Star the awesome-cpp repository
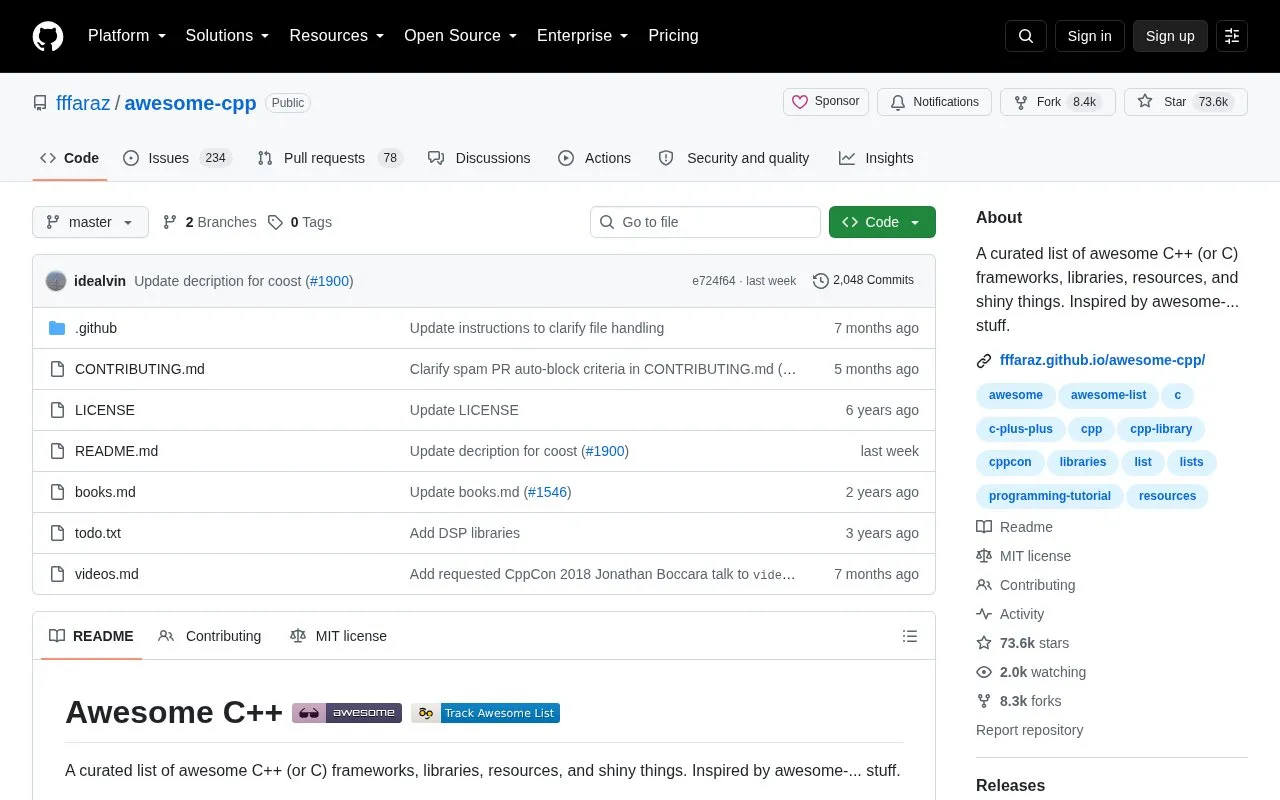The height and width of the screenshot is (800, 1280). coord(1186,102)
